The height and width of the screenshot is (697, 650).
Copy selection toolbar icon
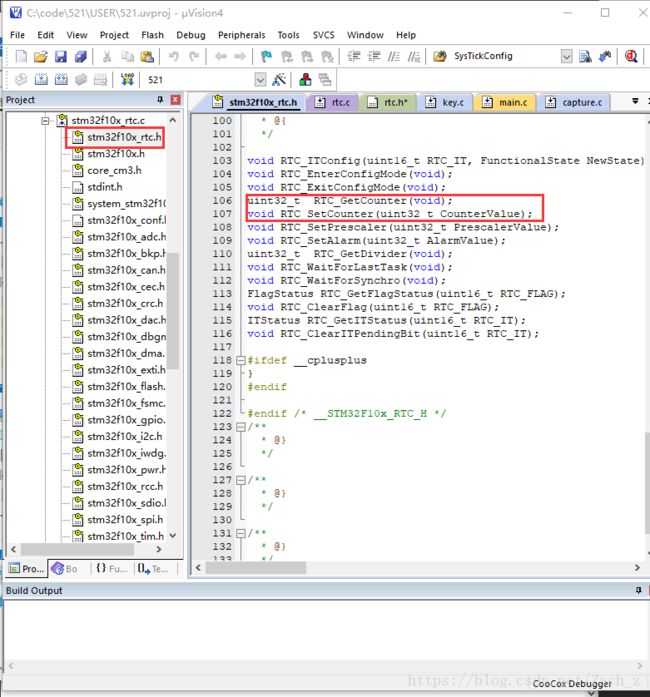[128, 56]
